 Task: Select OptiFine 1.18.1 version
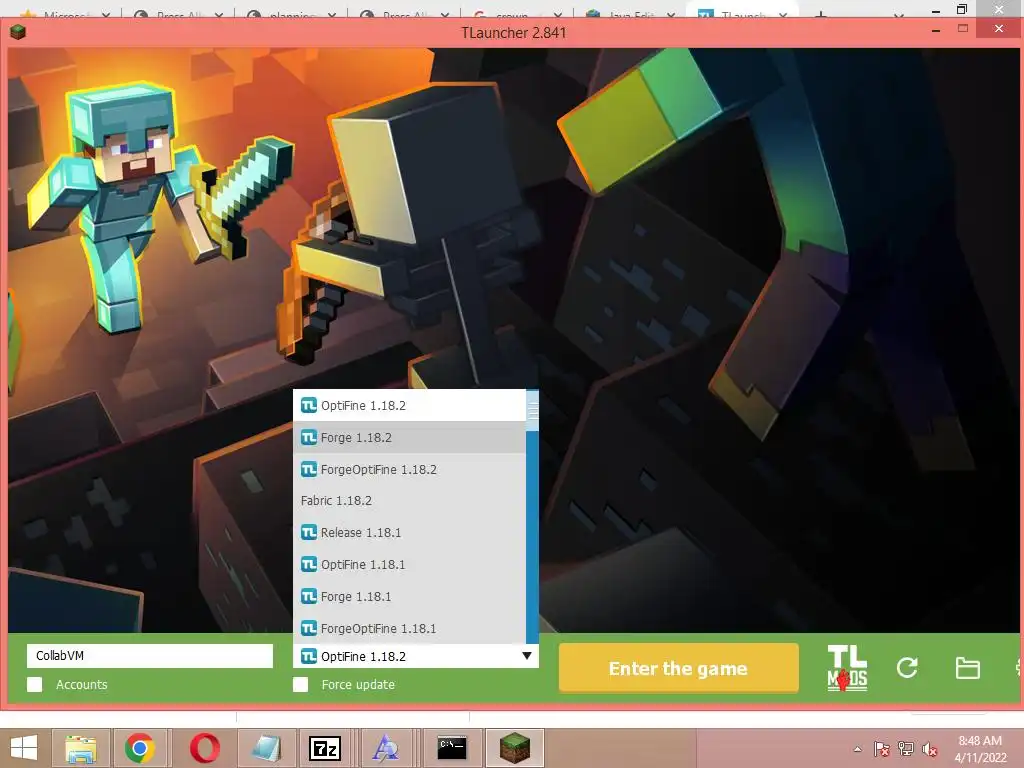tap(409, 565)
